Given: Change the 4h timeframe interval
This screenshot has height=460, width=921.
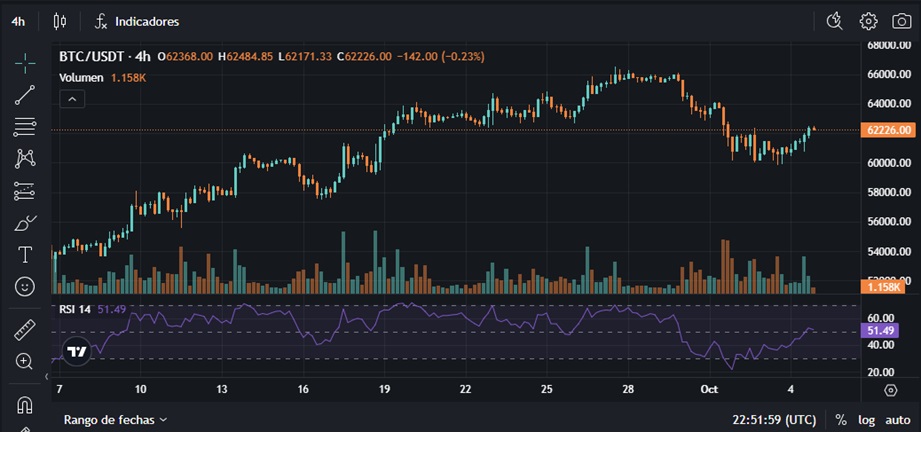Looking at the screenshot, I should (x=18, y=22).
